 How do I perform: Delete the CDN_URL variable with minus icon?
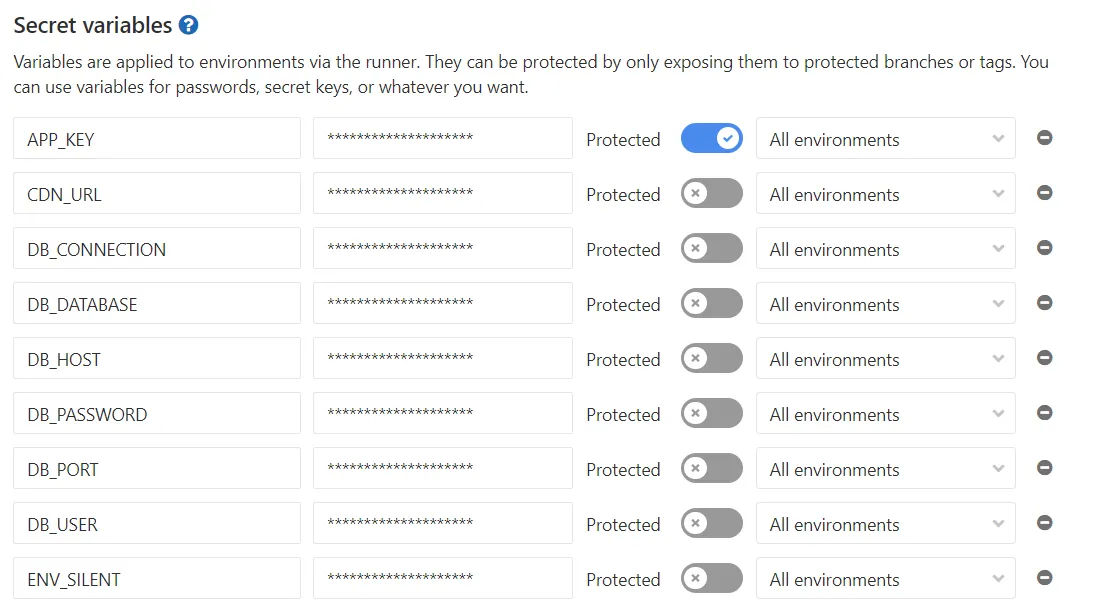click(x=1044, y=193)
